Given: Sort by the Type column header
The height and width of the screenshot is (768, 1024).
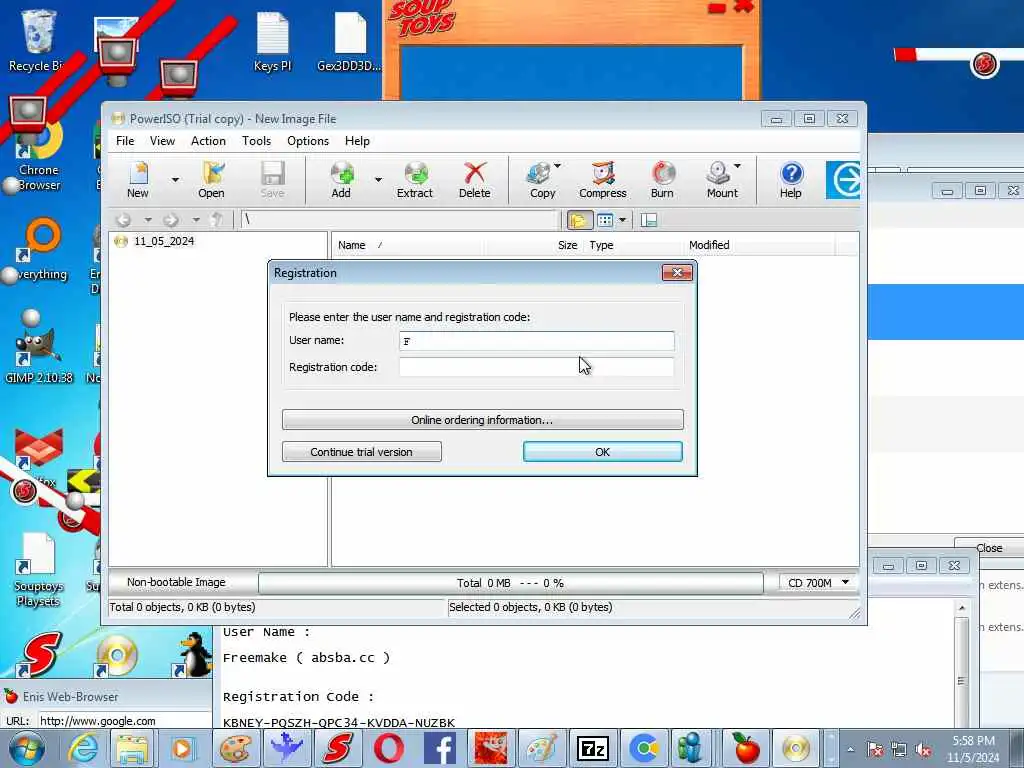Looking at the screenshot, I should coord(601,245).
